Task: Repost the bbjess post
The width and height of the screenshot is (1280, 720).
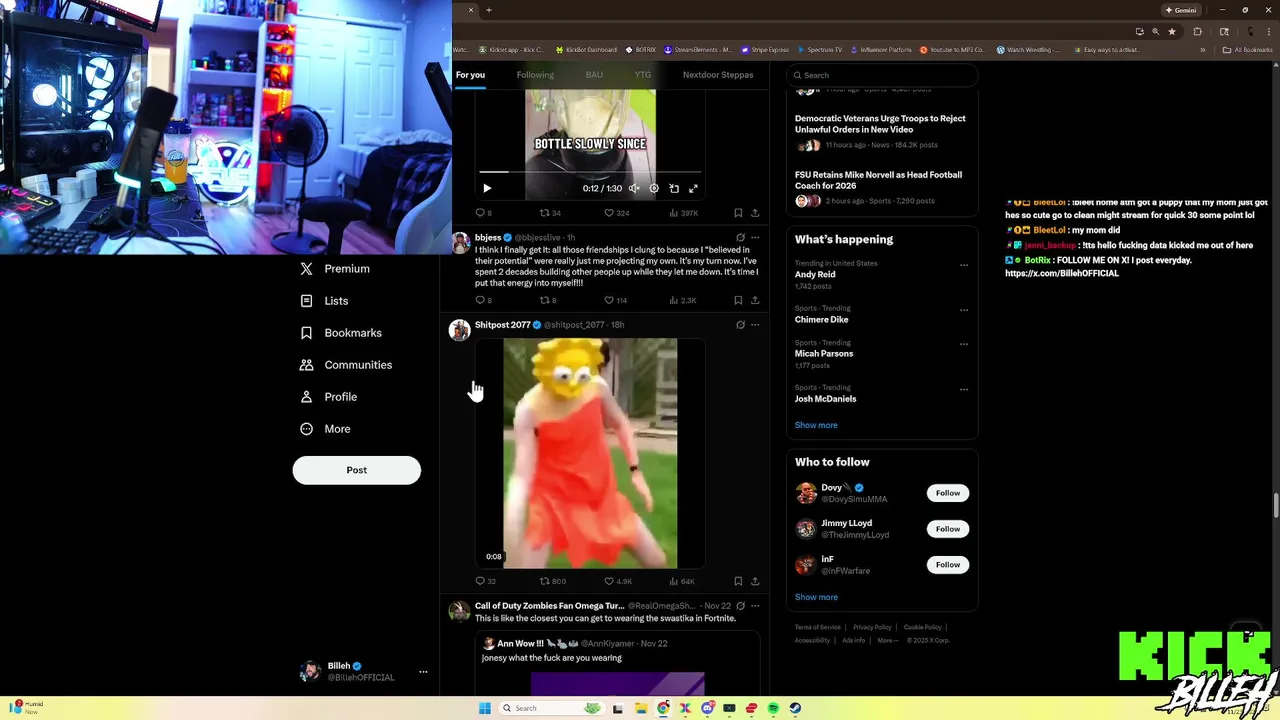Action: 548,300
